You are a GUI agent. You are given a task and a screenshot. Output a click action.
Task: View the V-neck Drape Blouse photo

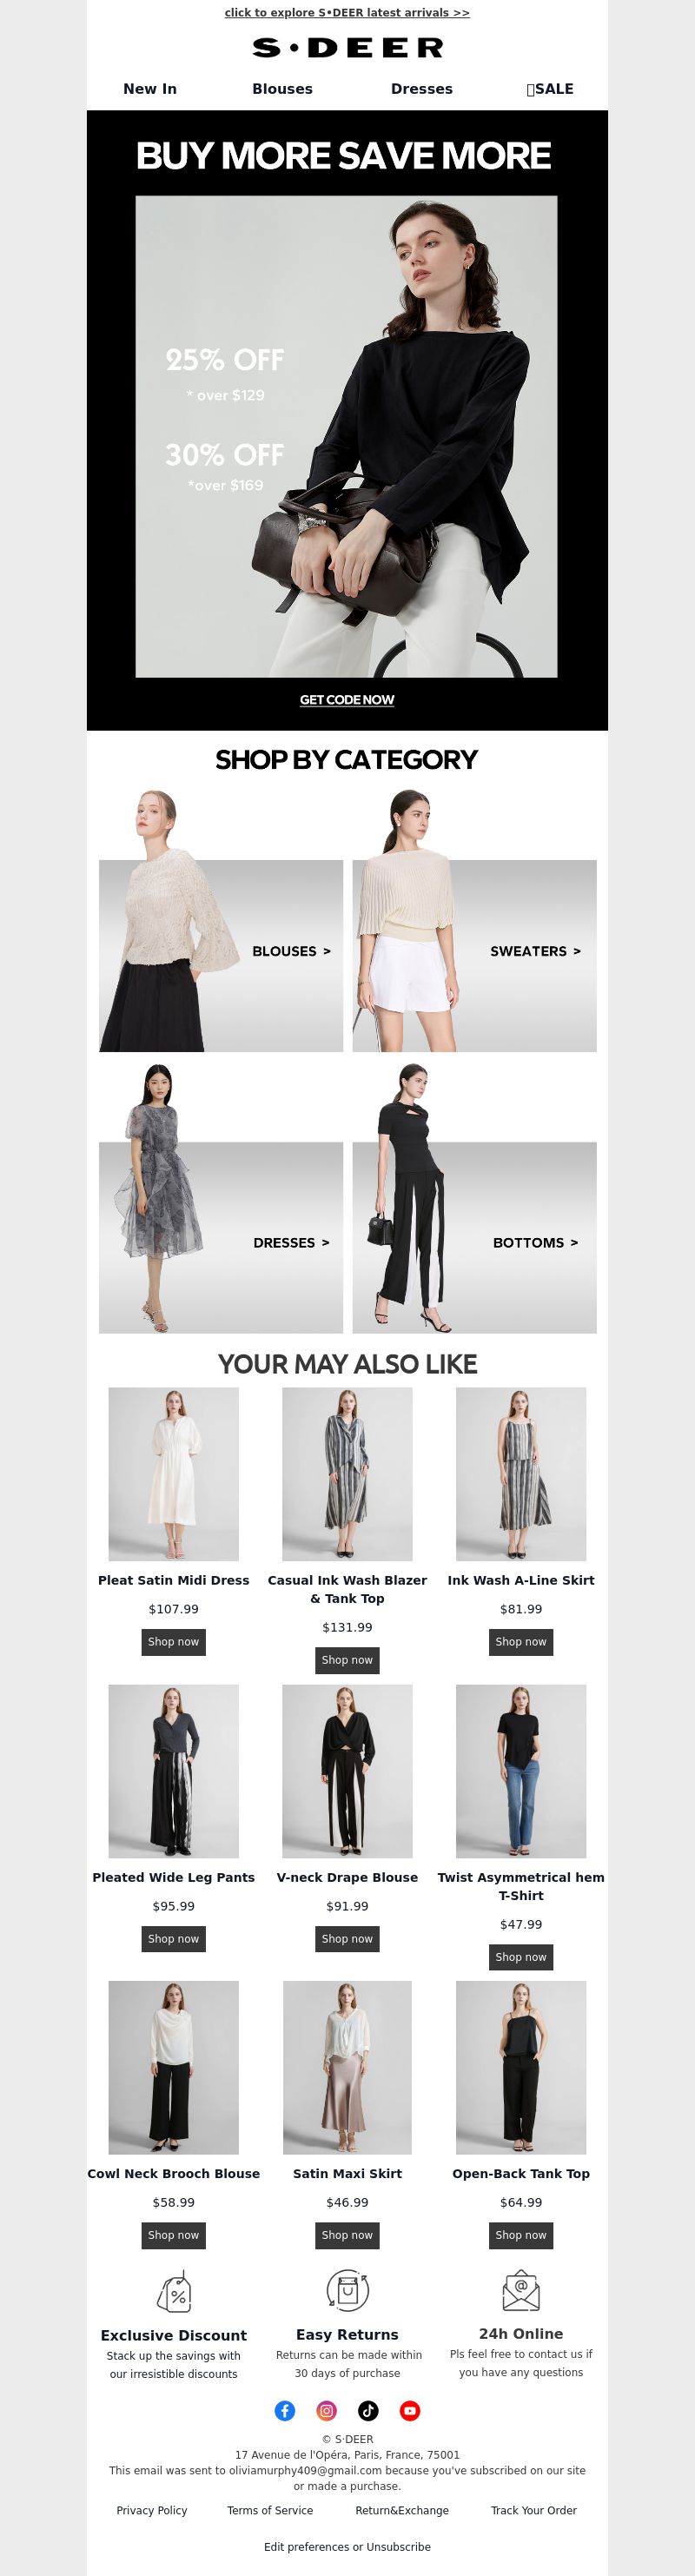coord(347,1771)
